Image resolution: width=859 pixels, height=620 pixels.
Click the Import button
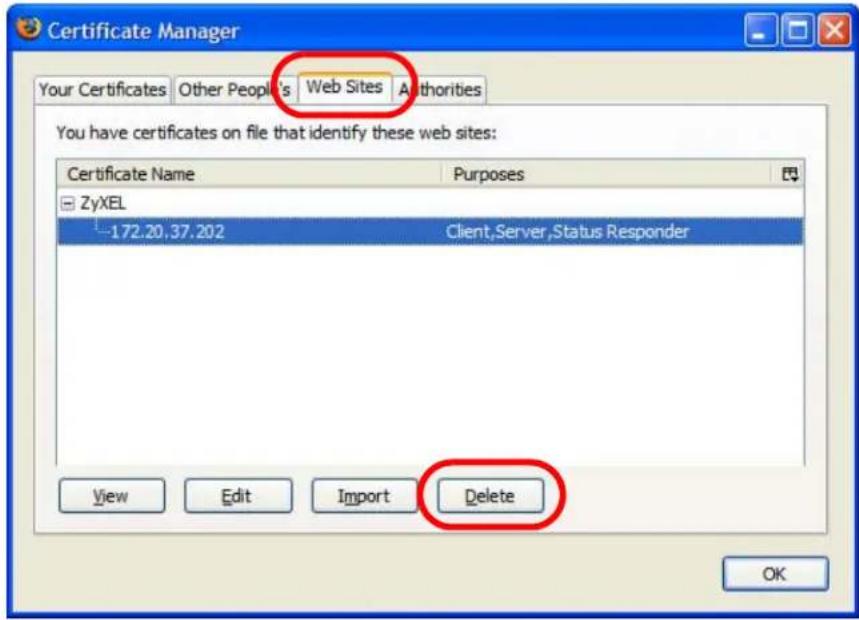tap(364, 496)
